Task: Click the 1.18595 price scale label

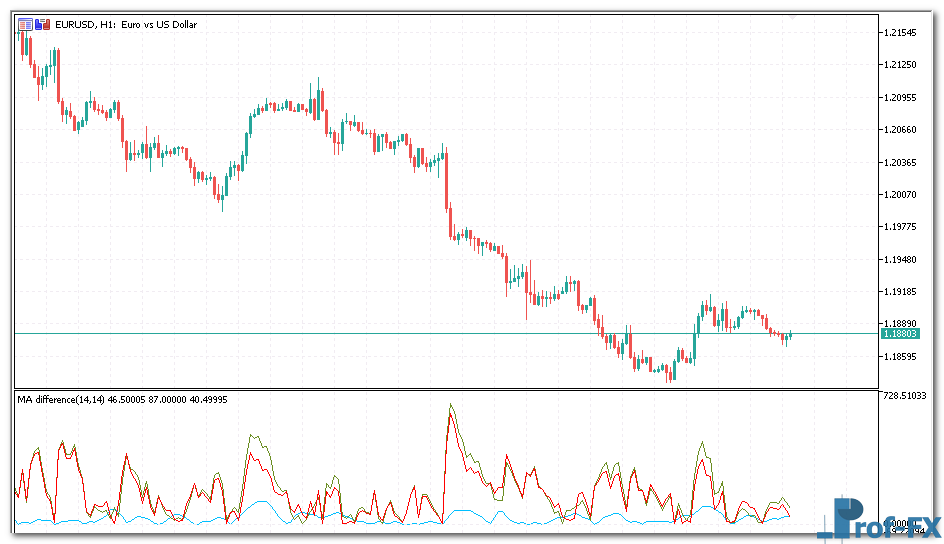Action: coord(901,356)
